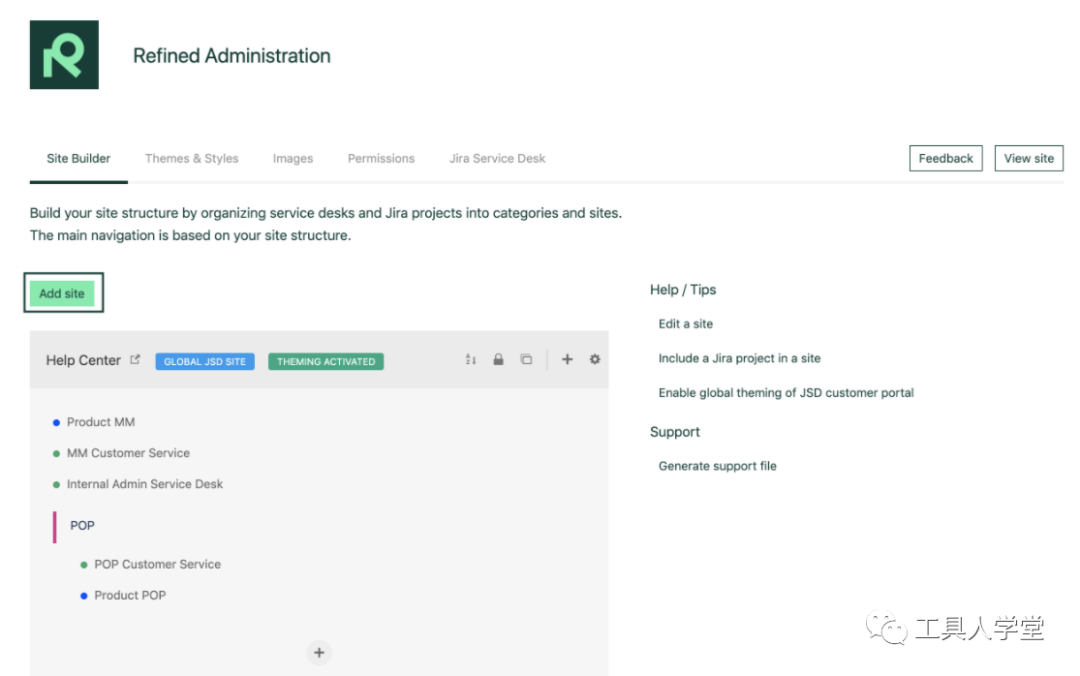Image resolution: width=1080 pixels, height=676 pixels.
Task: Go to the Permissions tab
Action: tap(381, 158)
